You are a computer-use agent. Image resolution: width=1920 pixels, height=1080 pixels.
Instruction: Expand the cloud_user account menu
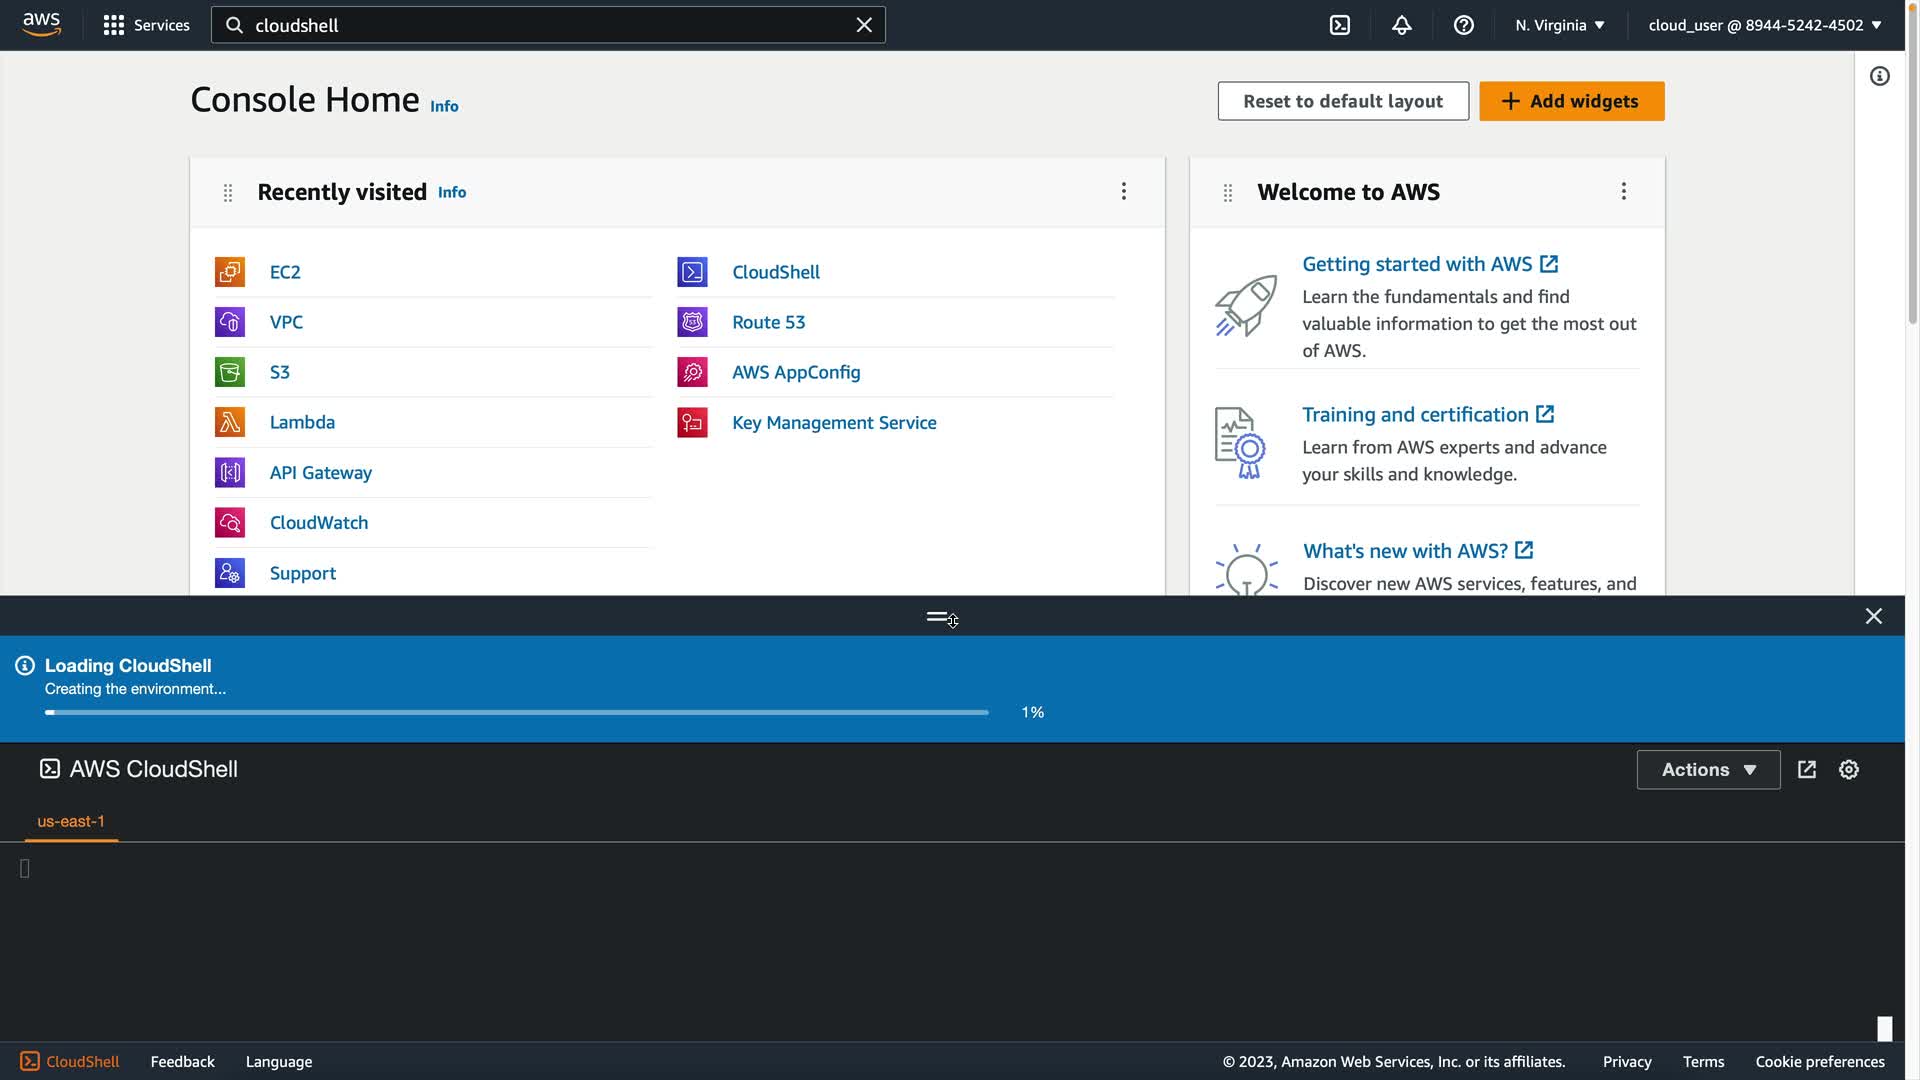[1764, 25]
